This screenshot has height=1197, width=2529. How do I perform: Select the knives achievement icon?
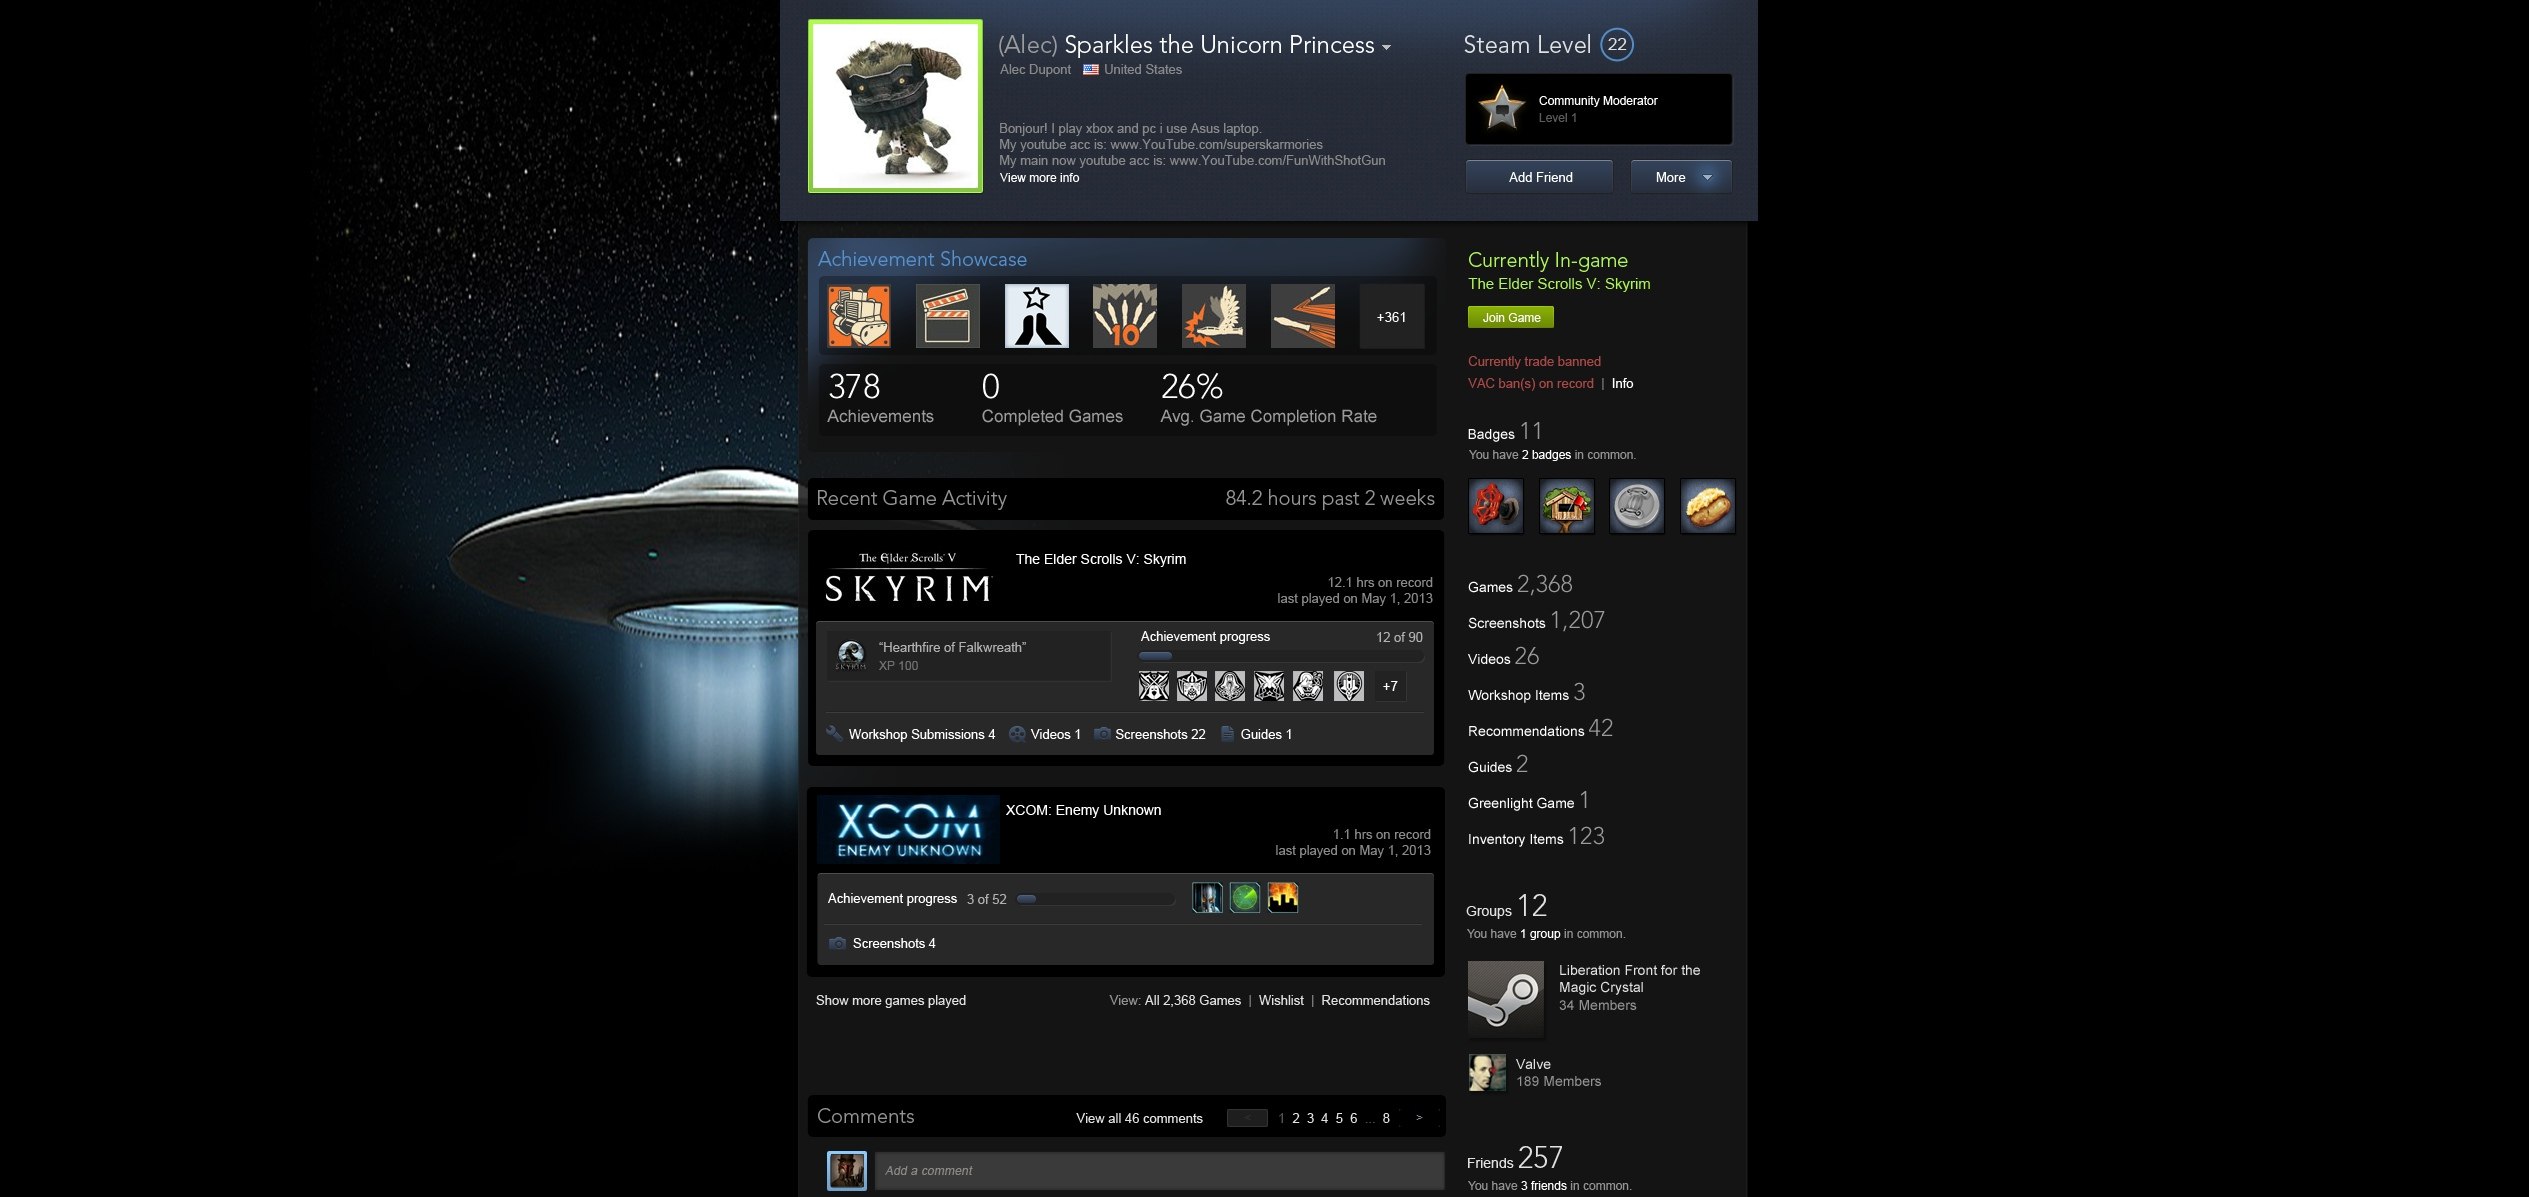pos(1303,316)
